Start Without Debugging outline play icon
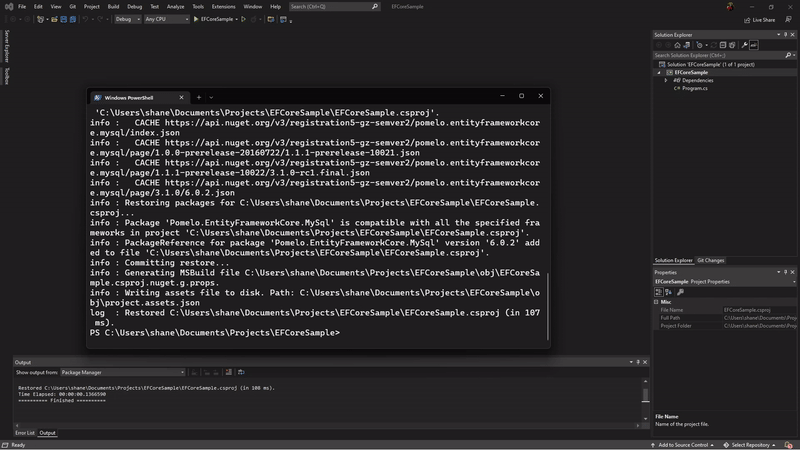 (243, 19)
